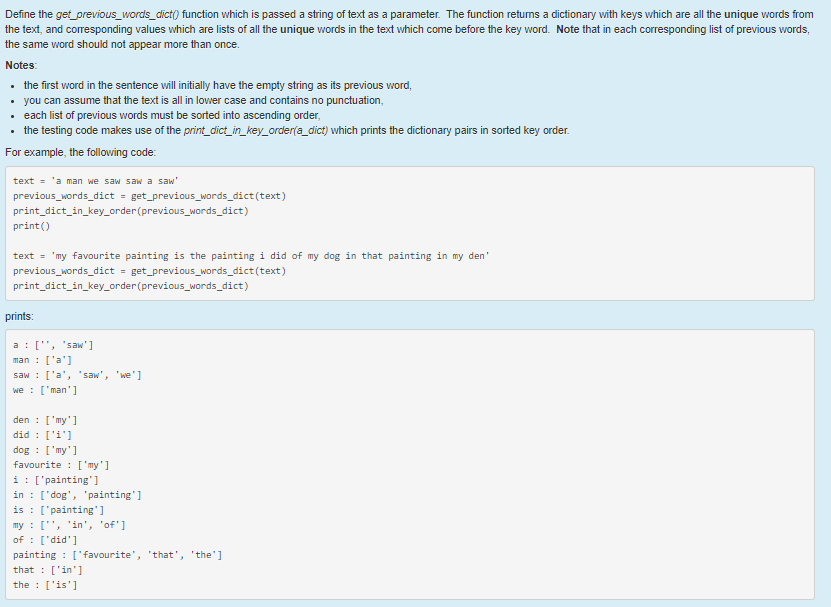831x607 pixels.
Task: Click the get_previous_words_dict() function name in description
Action: [x=118, y=14]
